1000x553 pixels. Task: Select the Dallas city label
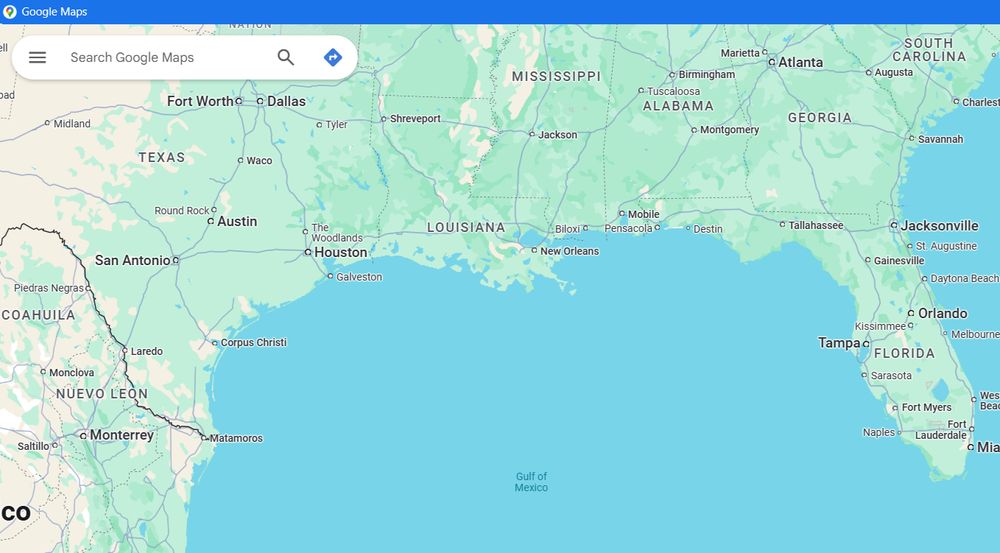click(286, 101)
